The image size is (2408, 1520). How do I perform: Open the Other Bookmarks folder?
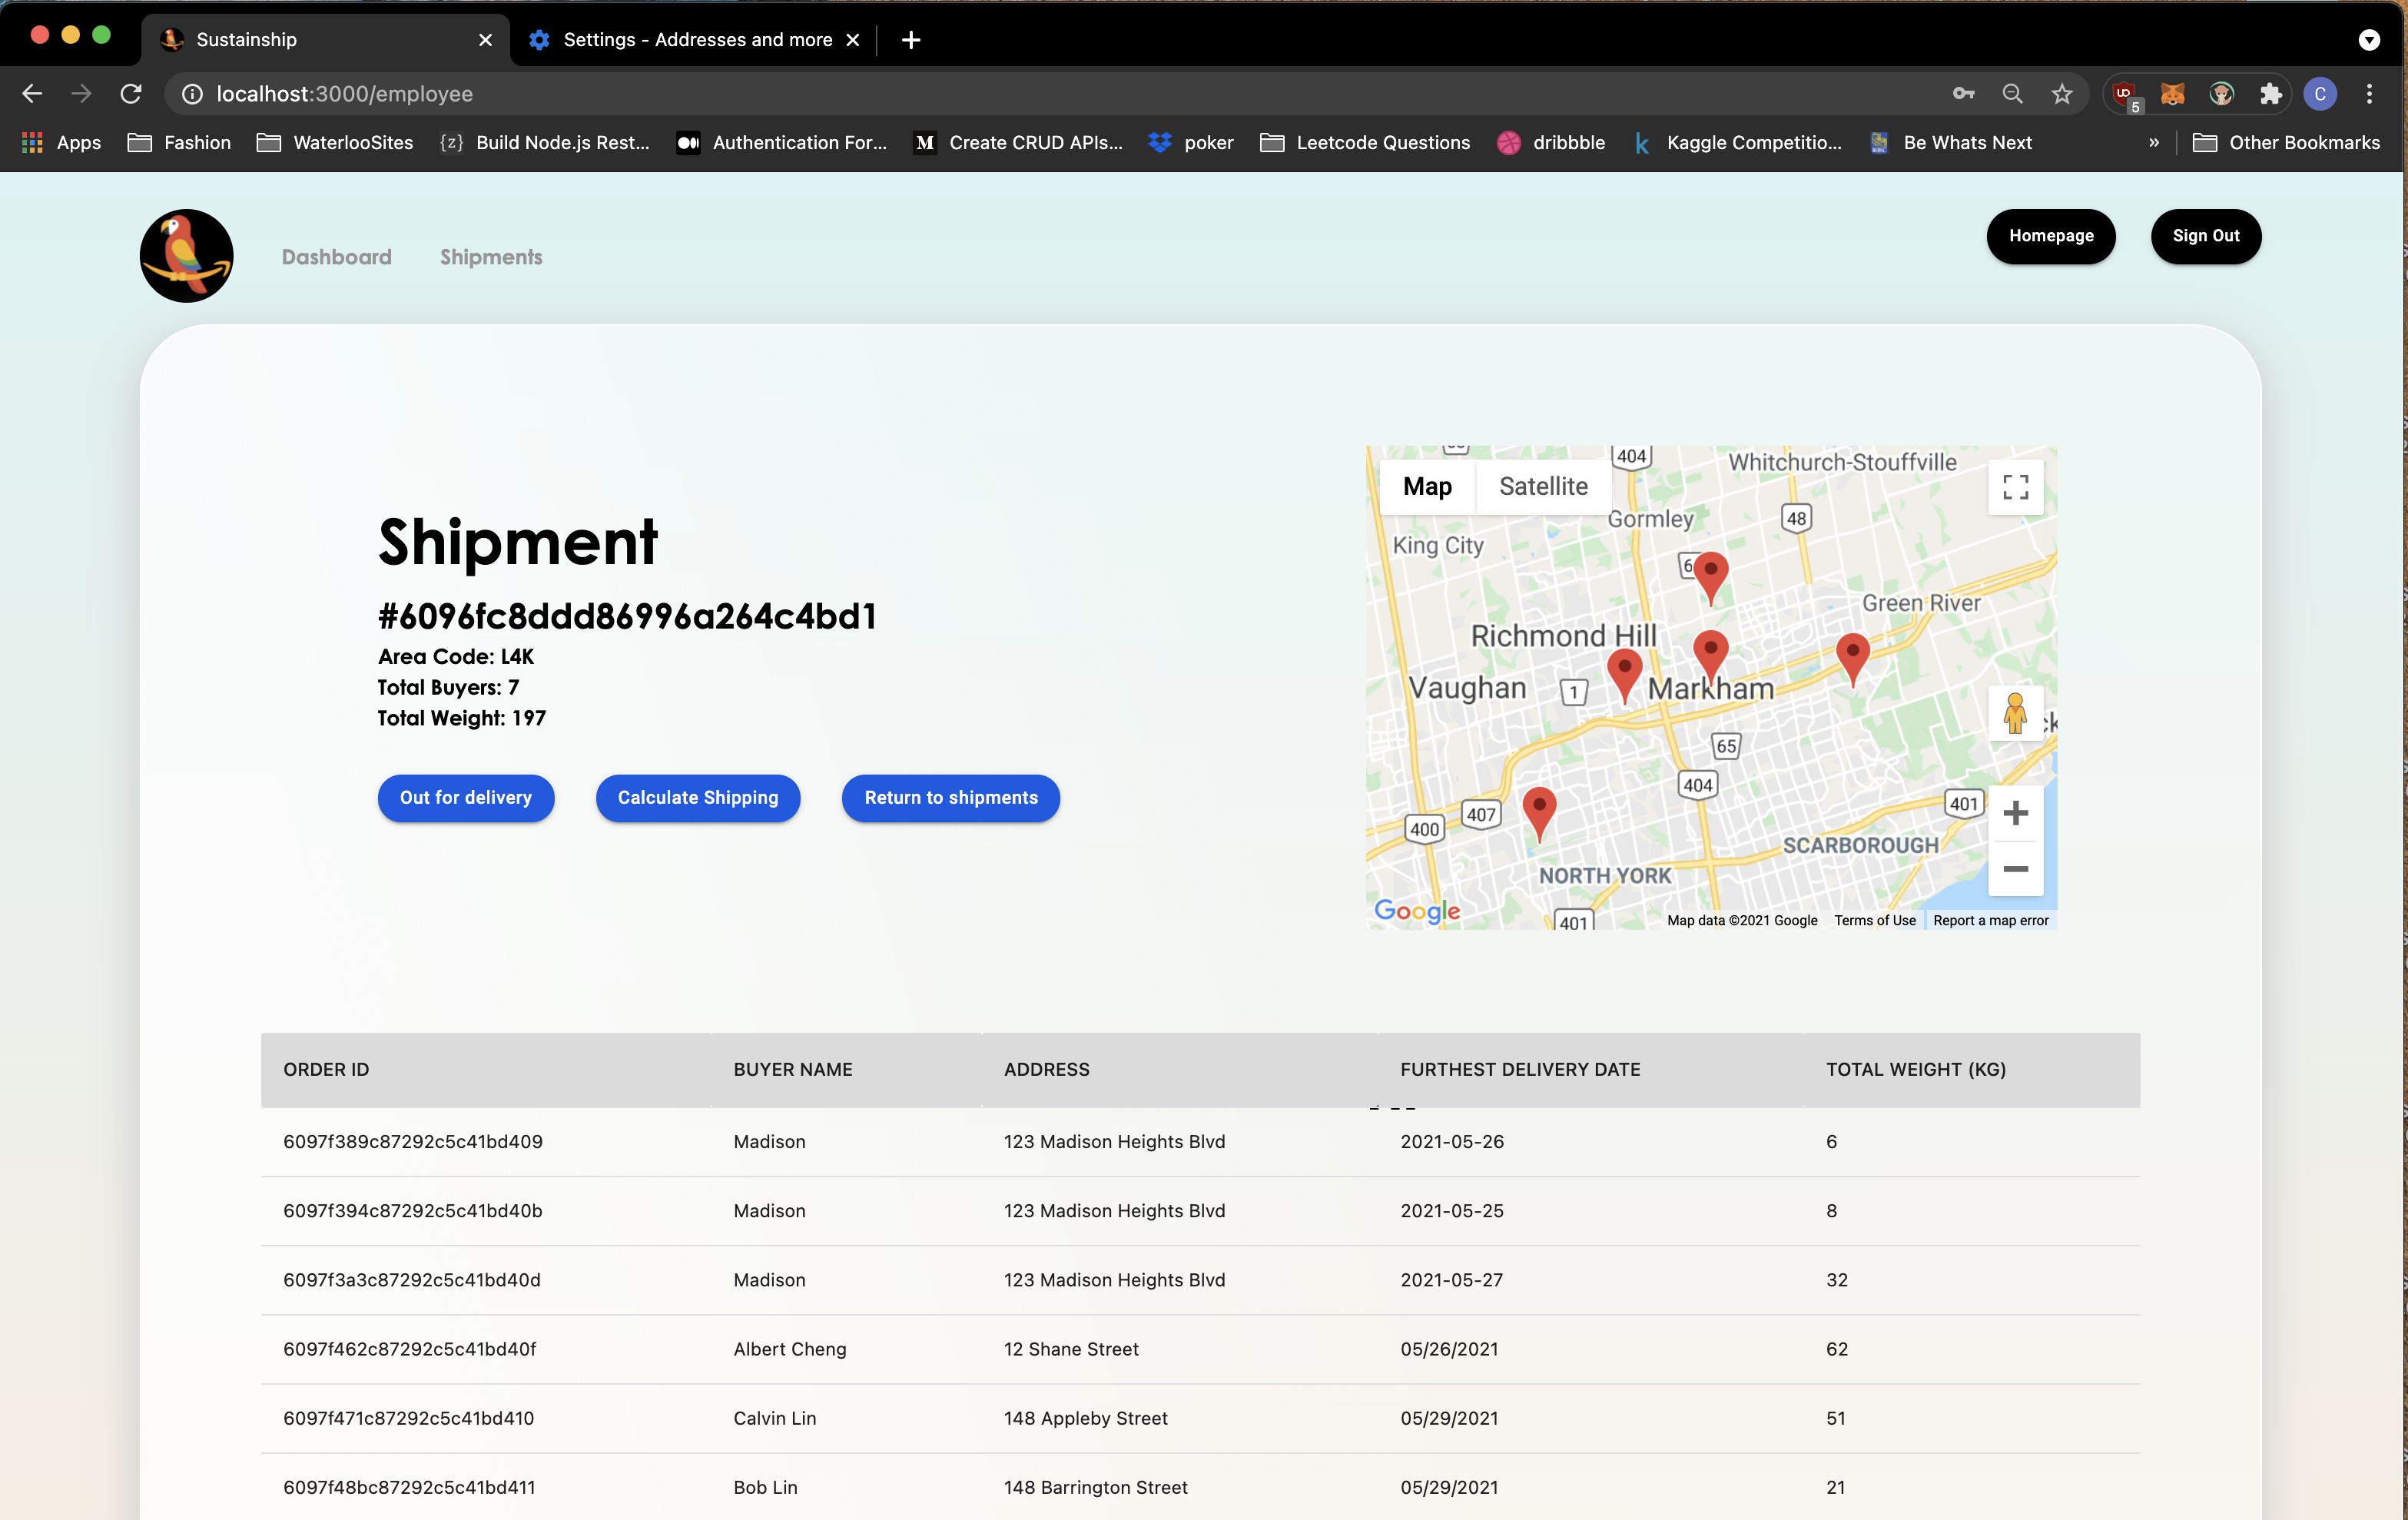(x=2286, y=143)
